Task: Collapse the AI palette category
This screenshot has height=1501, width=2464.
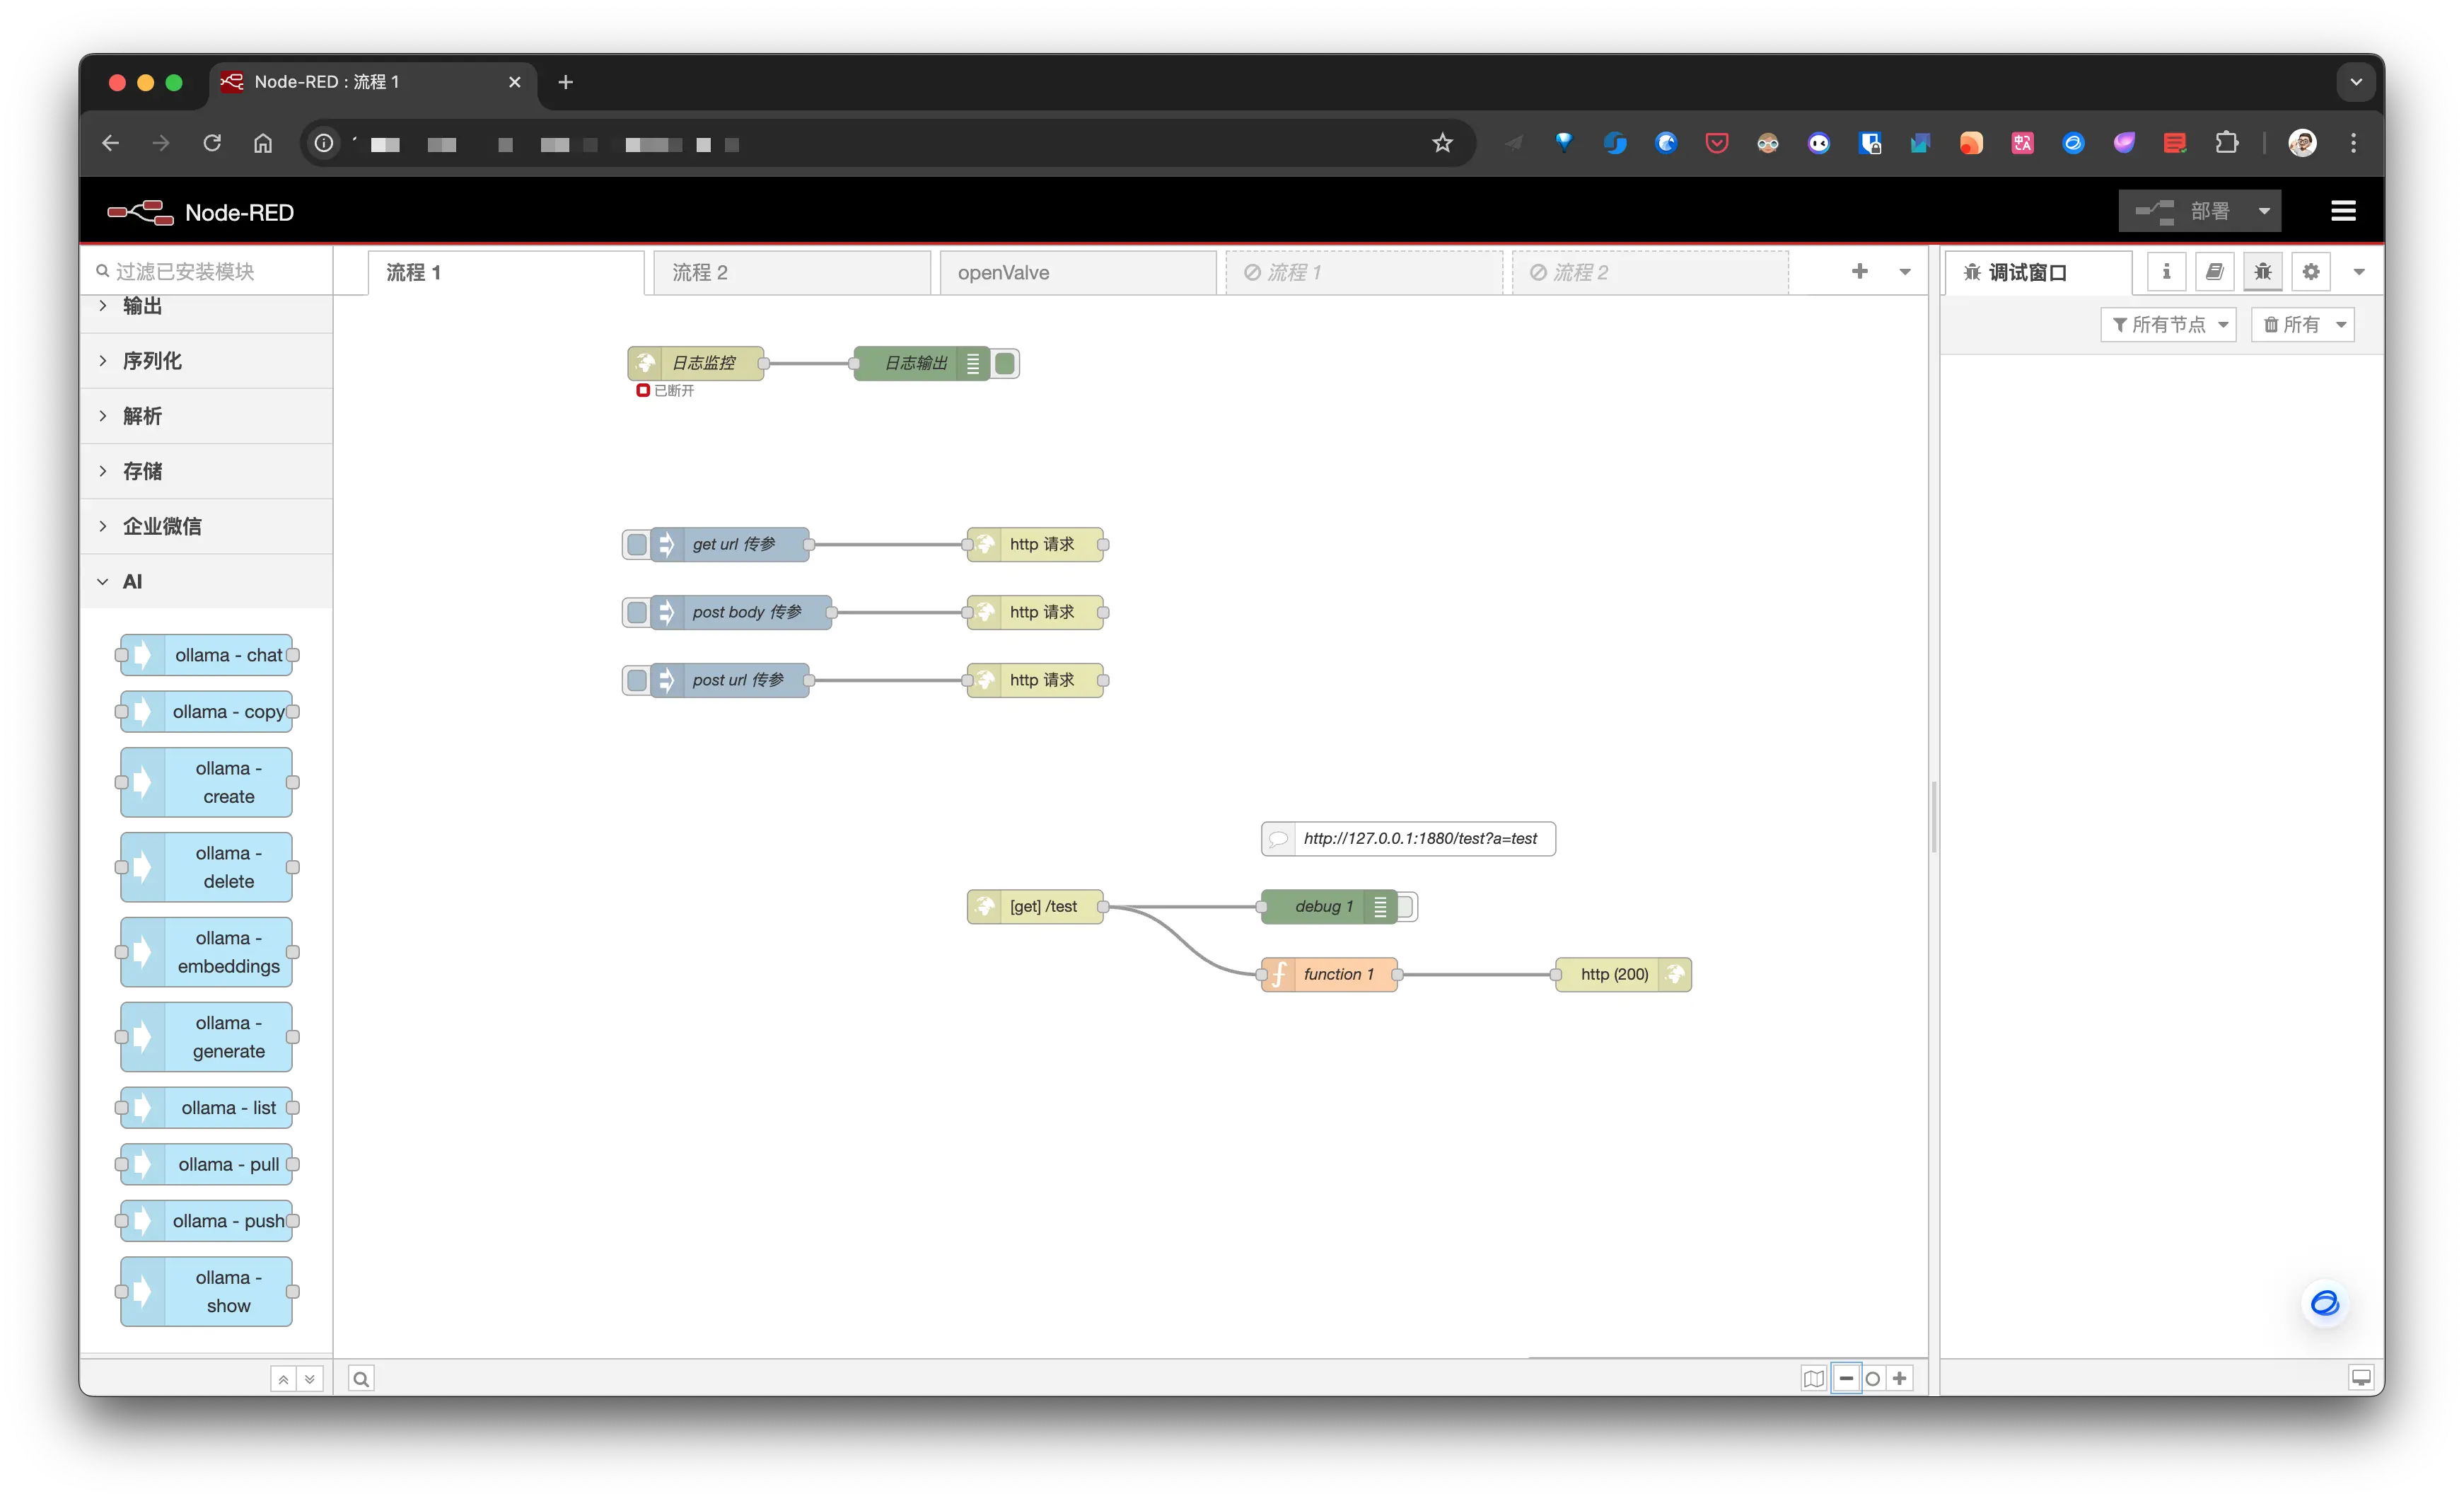Action: pyautogui.click(x=131, y=581)
